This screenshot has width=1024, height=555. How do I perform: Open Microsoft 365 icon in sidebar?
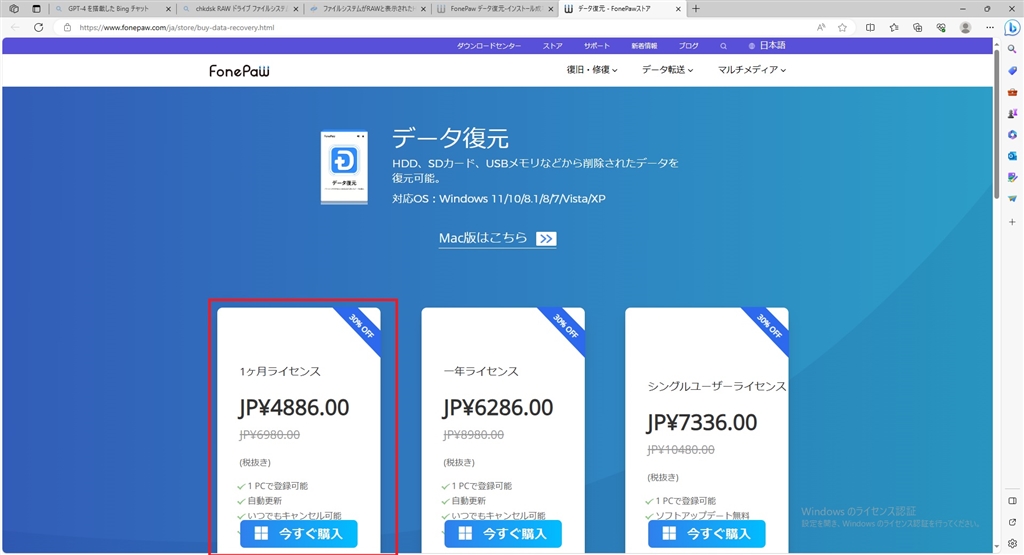[x=1012, y=135]
